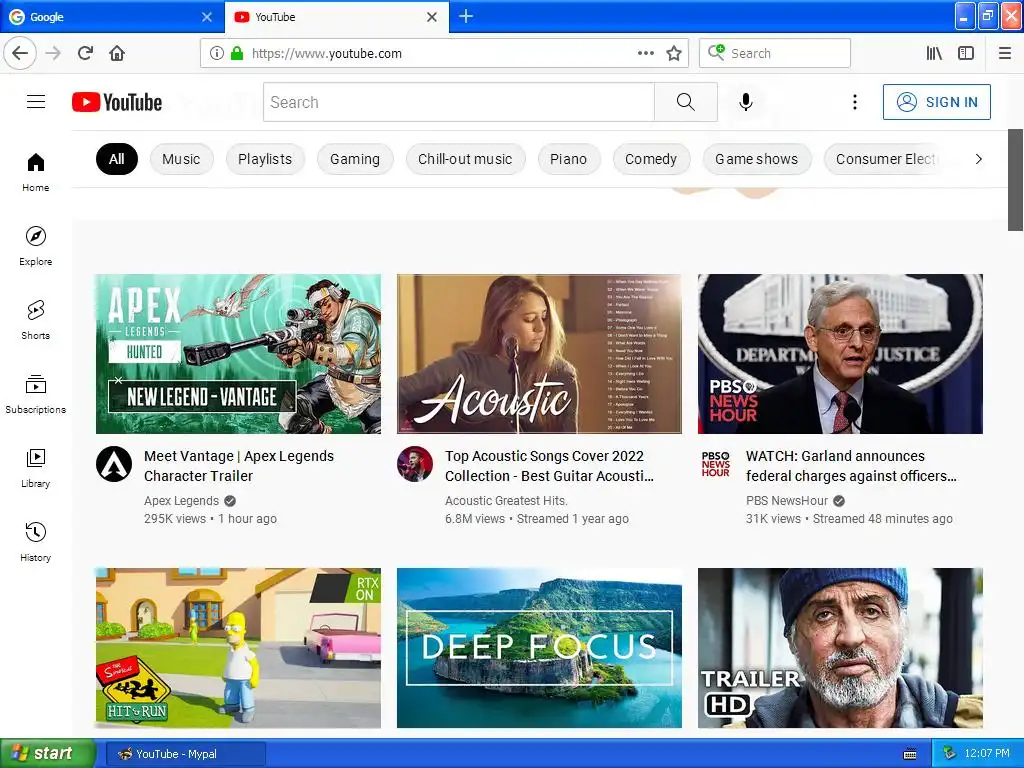Open the PBS NewsHour Garland video thumbnail
1024x768 pixels.
(x=840, y=353)
